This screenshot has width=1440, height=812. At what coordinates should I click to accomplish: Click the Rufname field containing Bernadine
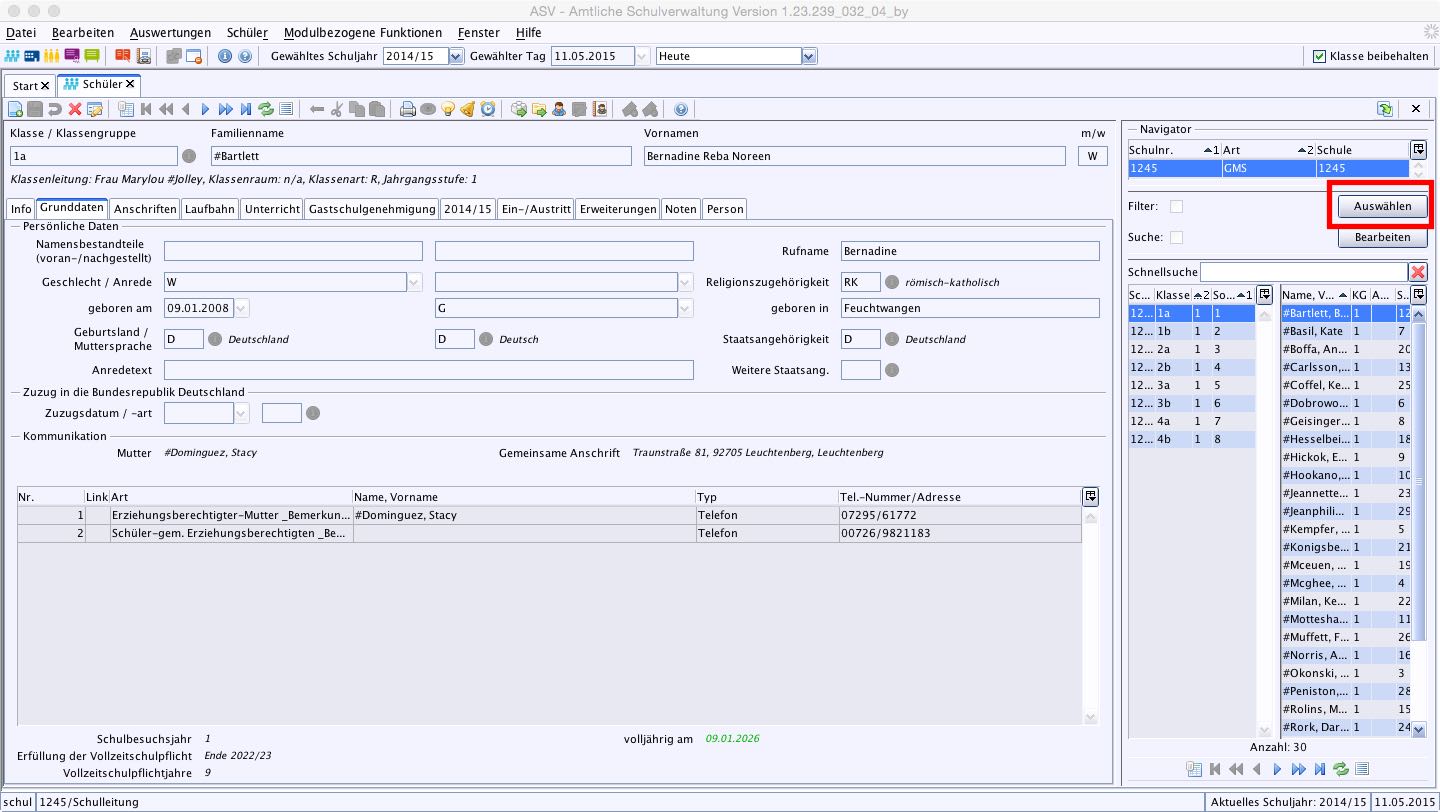pyautogui.click(x=969, y=251)
